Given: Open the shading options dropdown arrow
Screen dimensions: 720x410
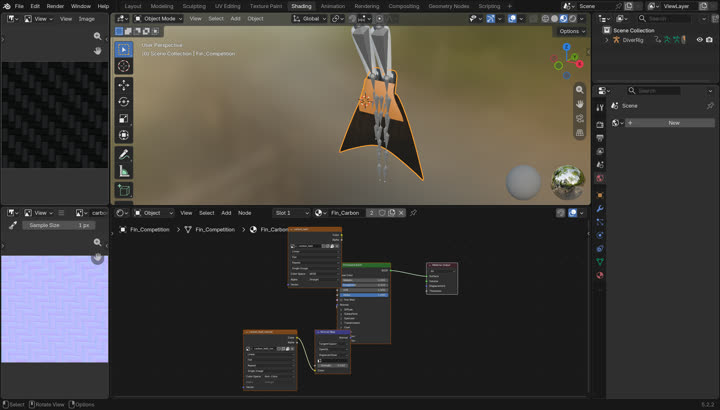Looking at the screenshot, I should 582,19.
